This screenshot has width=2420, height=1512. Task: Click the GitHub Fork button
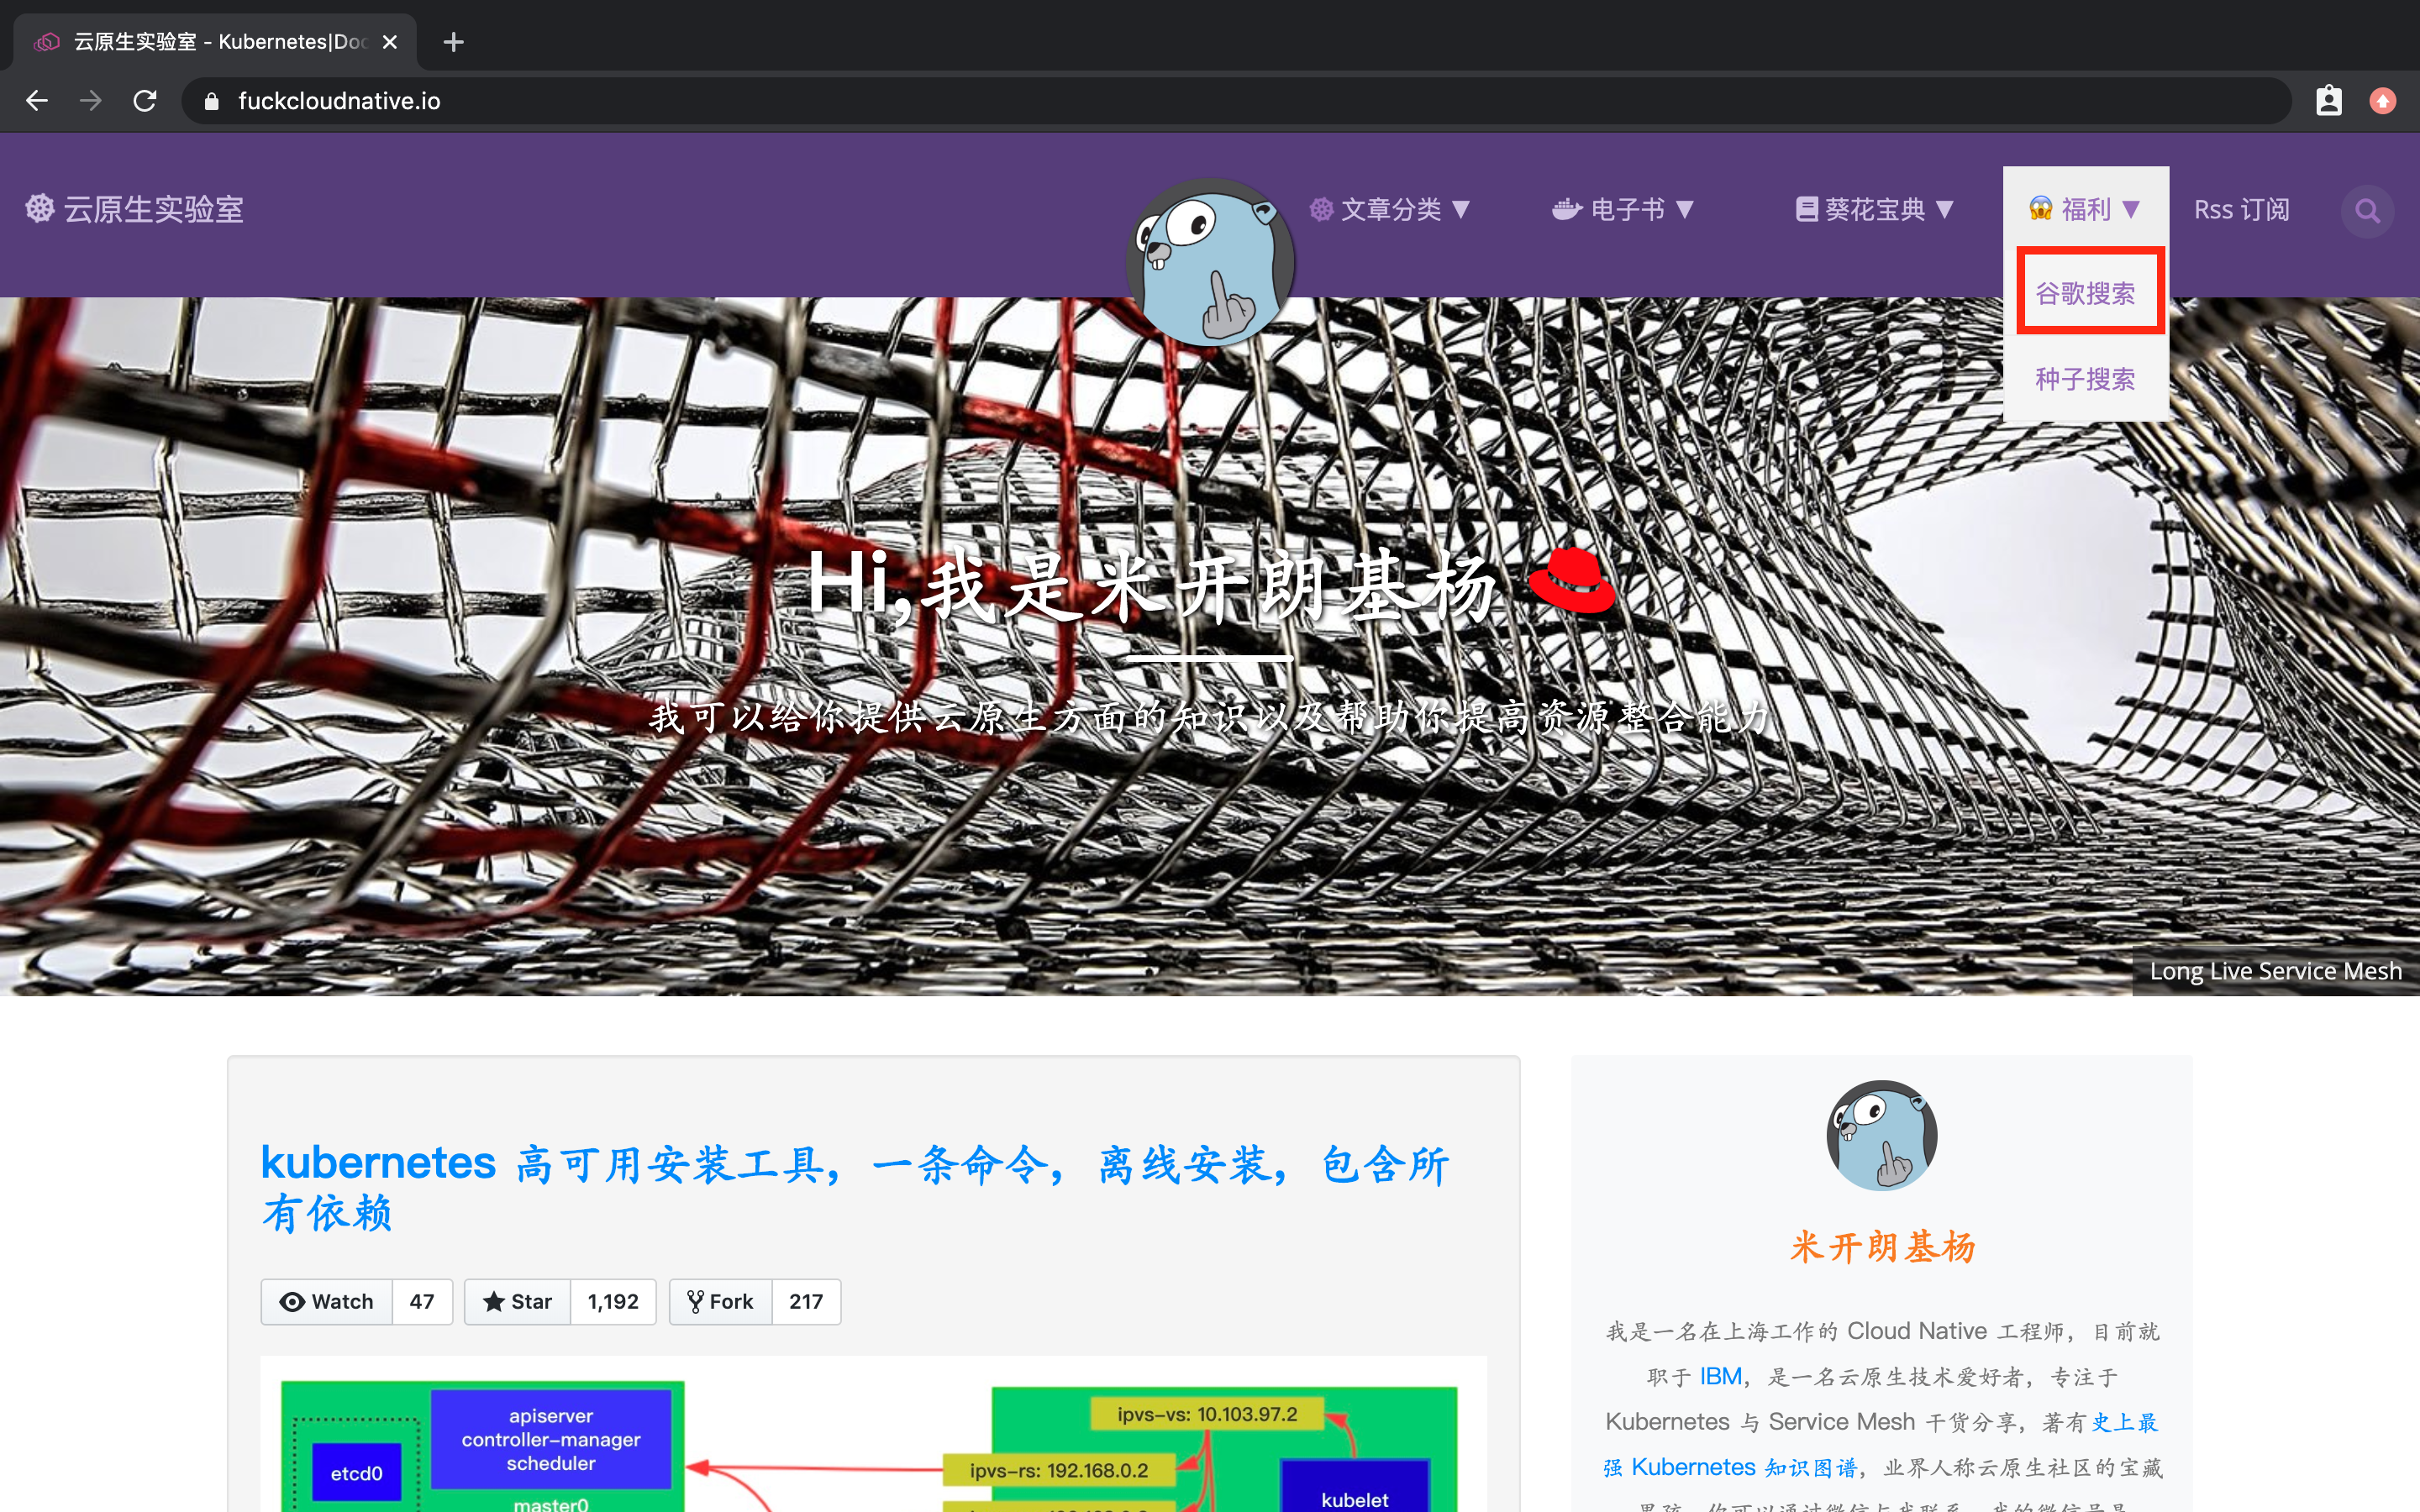click(x=720, y=1301)
